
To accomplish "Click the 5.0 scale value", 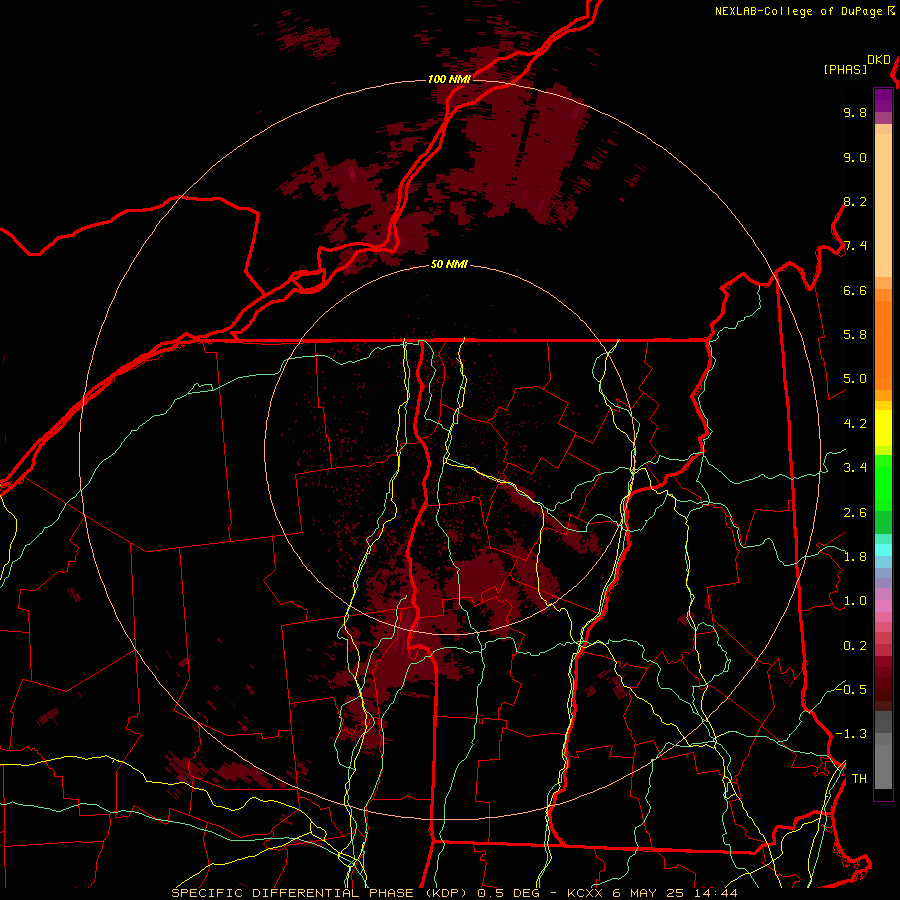I will click(x=855, y=379).
